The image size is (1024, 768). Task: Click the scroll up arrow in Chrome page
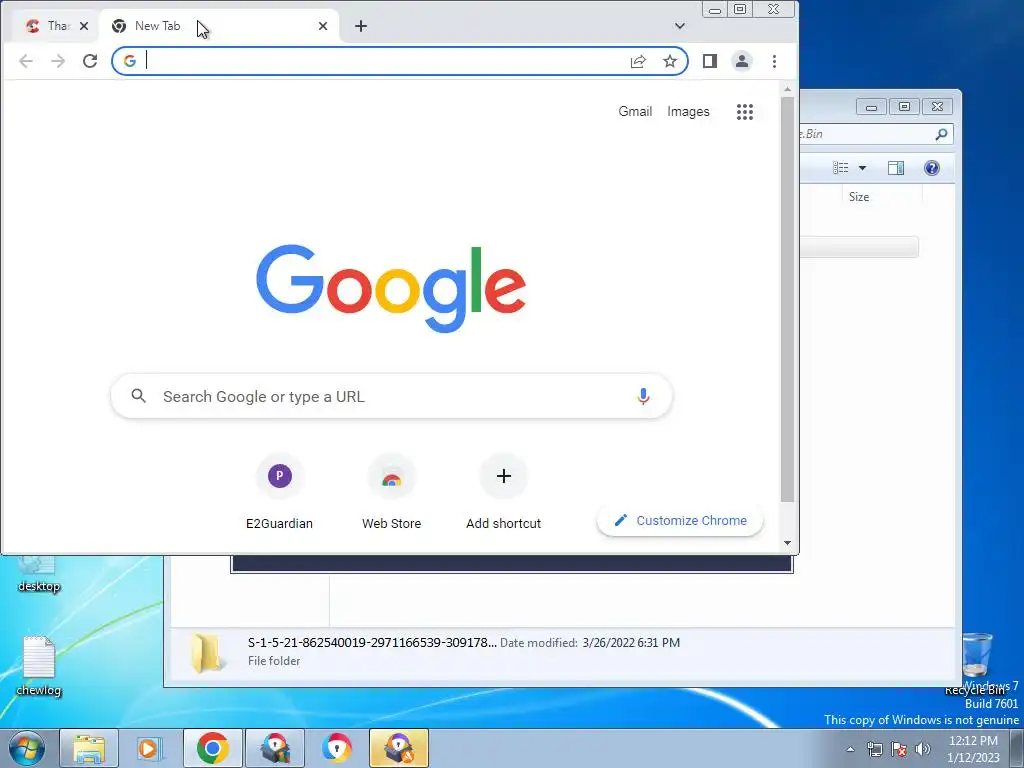coord(788,89)
